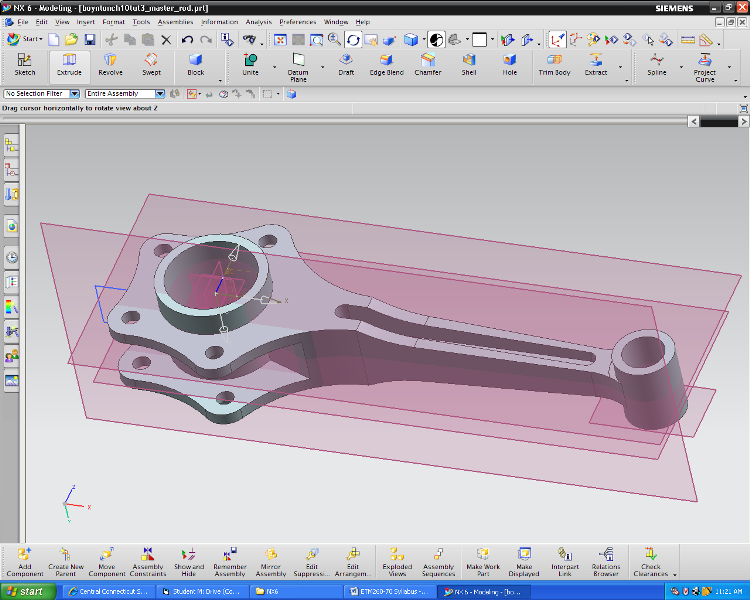This screenshot has width=750, height=600.
Task: Select the Hole feature tool
Action: [x=510, y=65]
